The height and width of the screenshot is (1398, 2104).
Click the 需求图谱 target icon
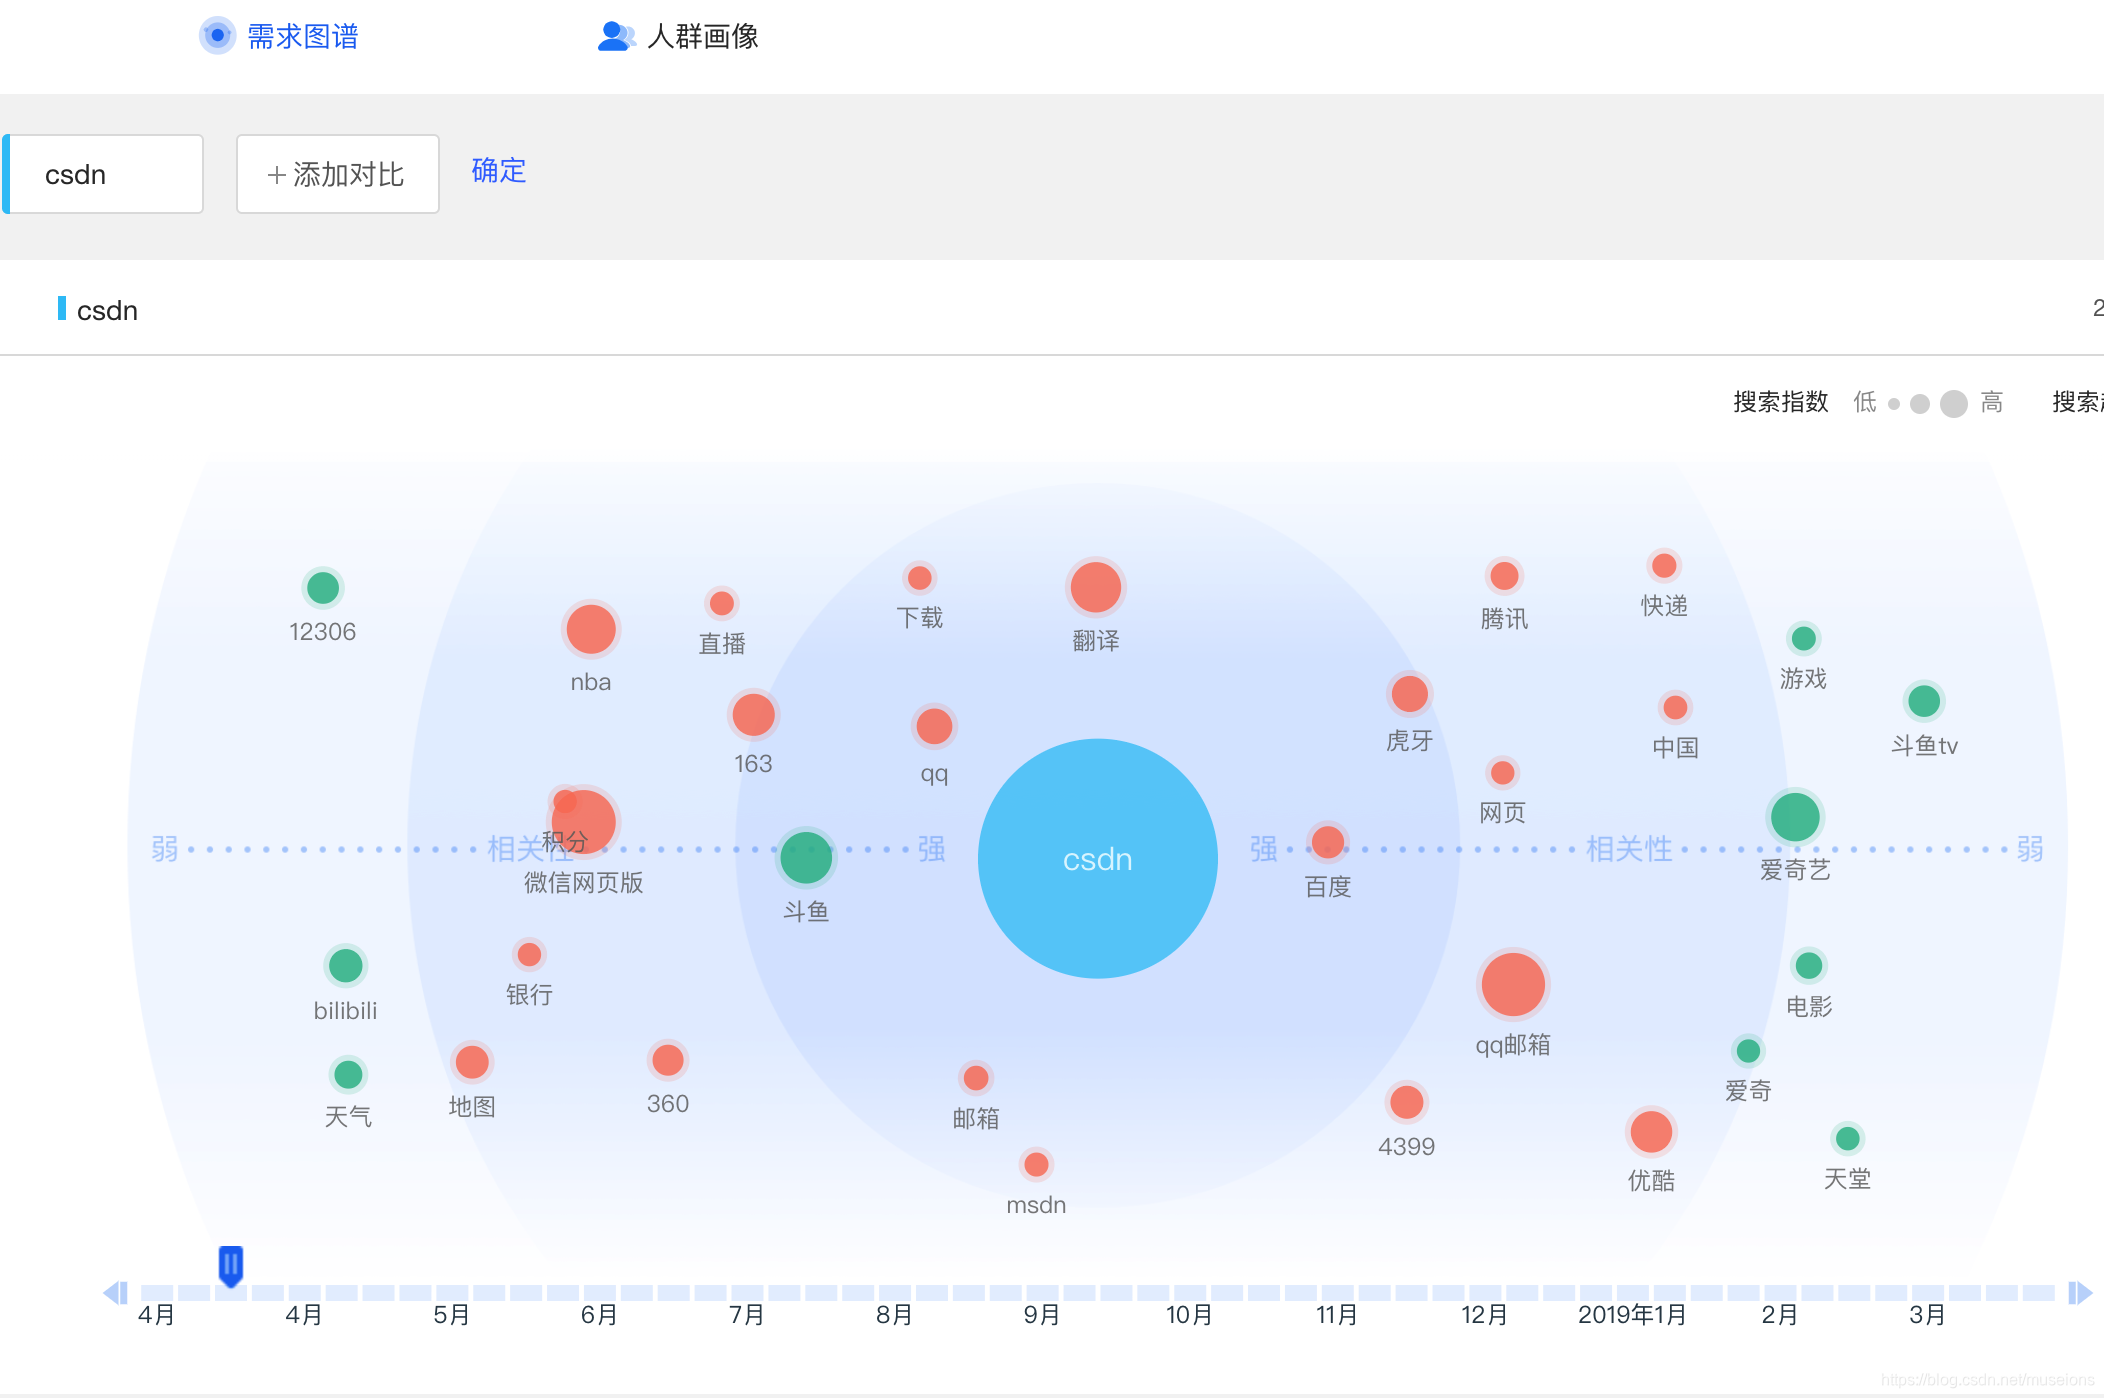[x=217, y=36]
